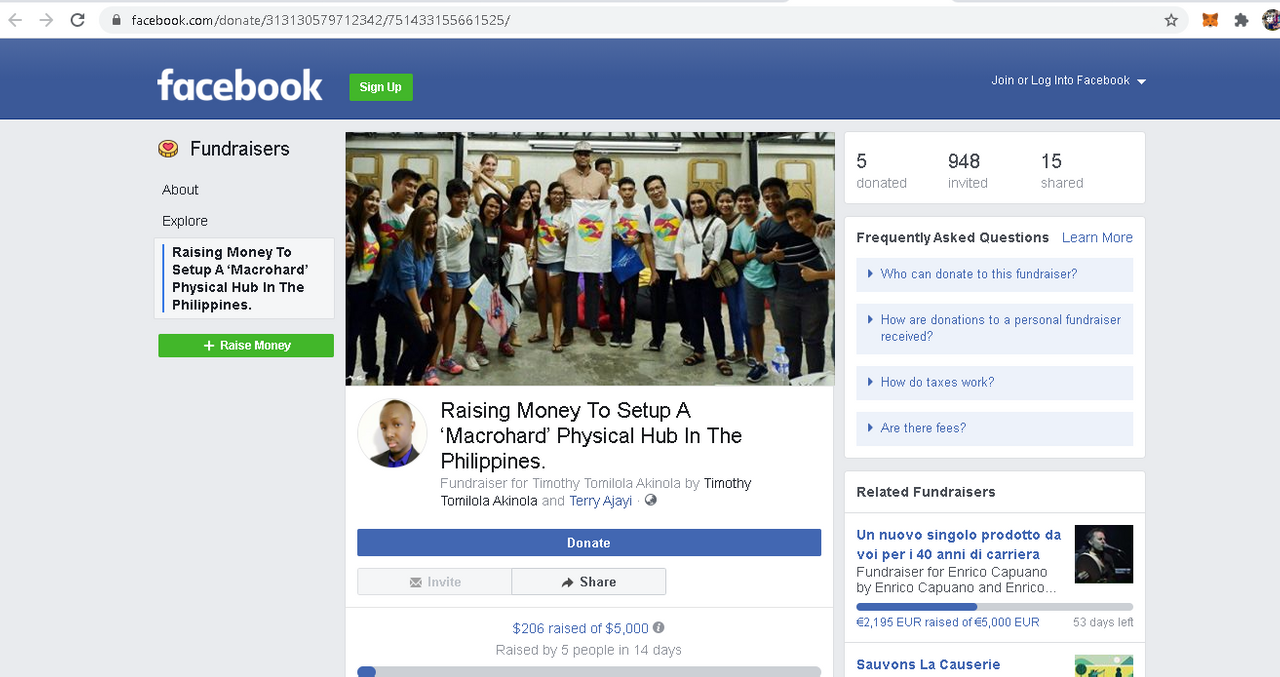Viewport: 1280px width, 677px height.
Task: Expand 'How do taxes work?' question
Action: 994,382
